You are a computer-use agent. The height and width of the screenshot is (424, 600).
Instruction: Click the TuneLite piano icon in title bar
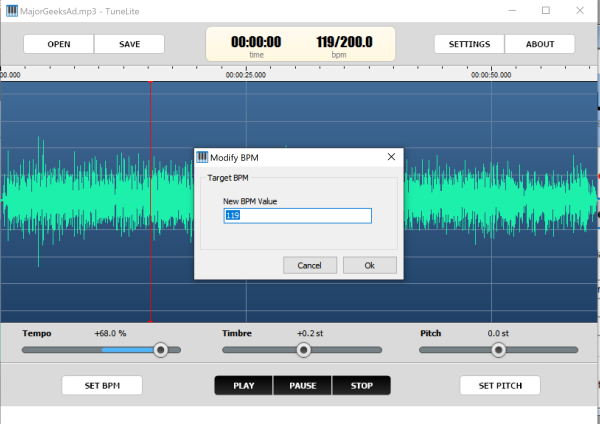click(10, 10)
